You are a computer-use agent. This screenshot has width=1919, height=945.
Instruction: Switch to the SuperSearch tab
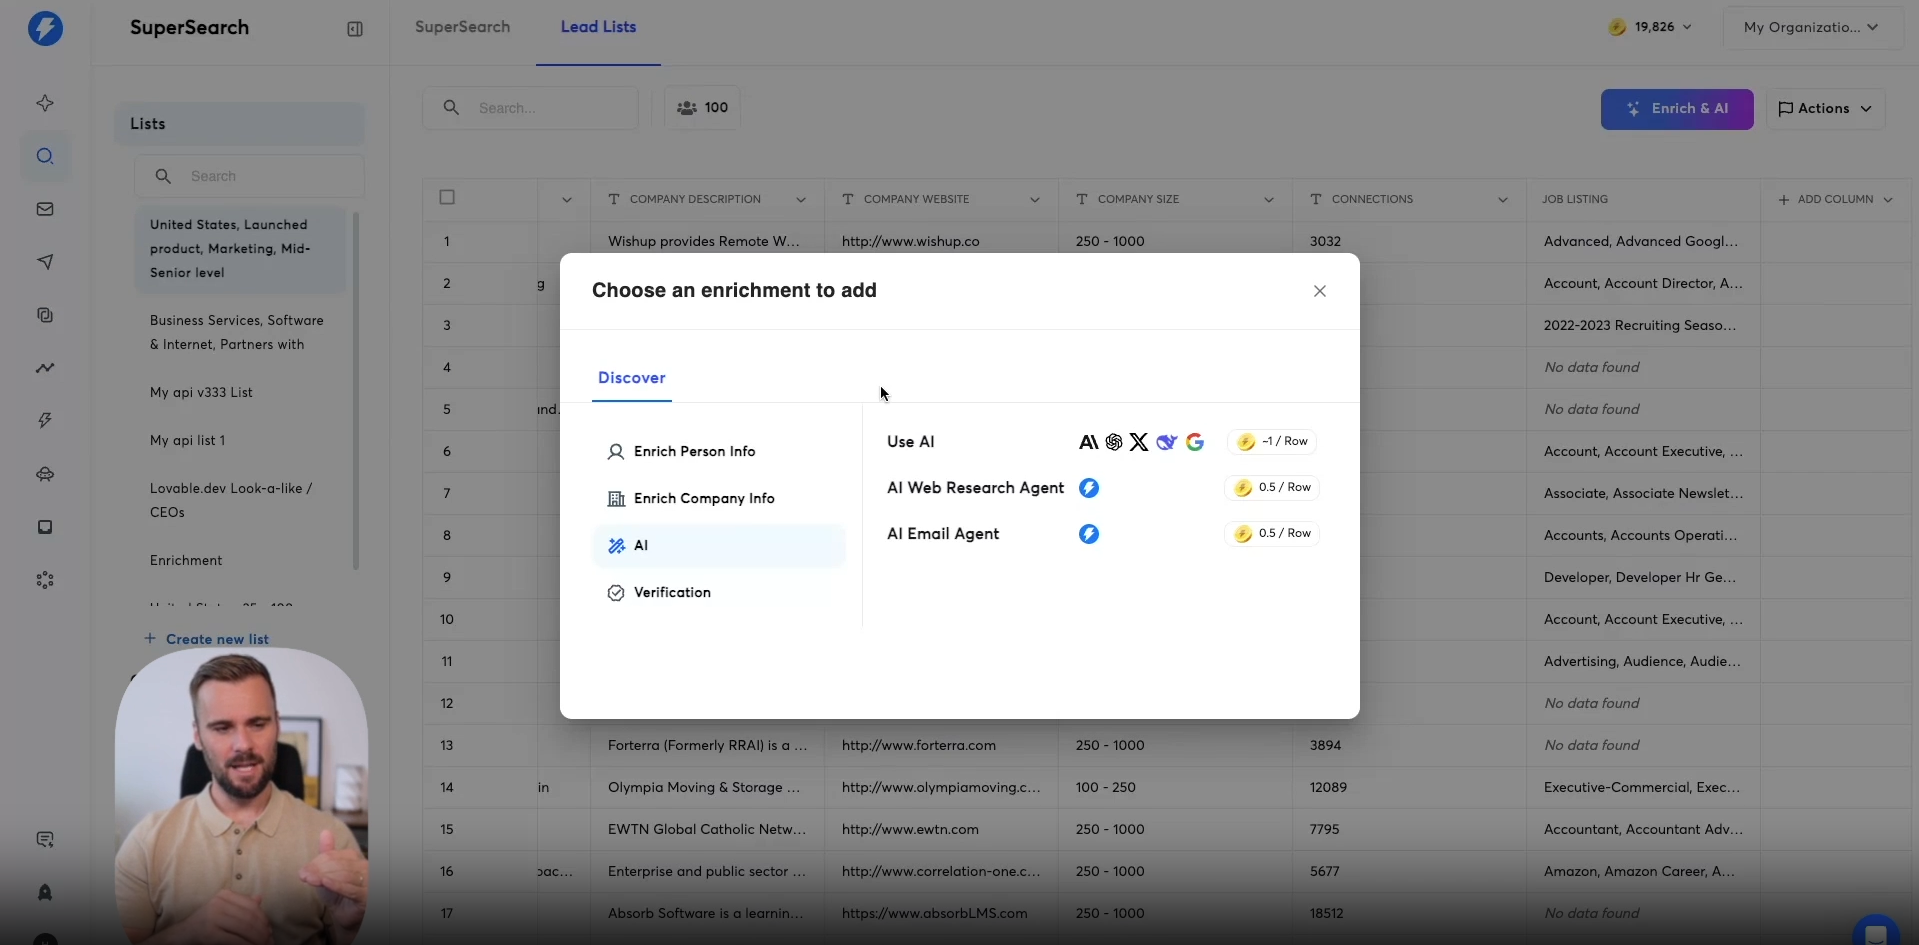(462, 27)
